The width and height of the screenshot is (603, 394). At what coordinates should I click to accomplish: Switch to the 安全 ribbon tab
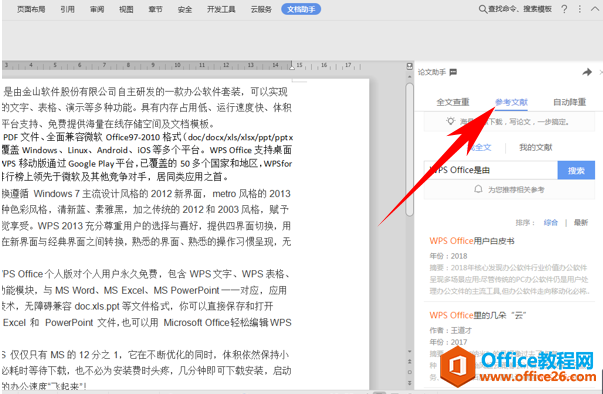tap(185, 9)
